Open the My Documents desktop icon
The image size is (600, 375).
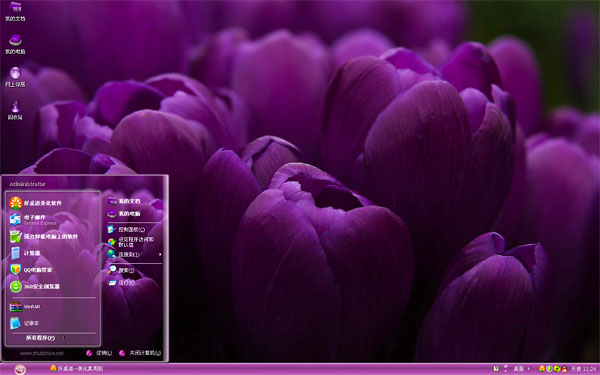(15, 11)
